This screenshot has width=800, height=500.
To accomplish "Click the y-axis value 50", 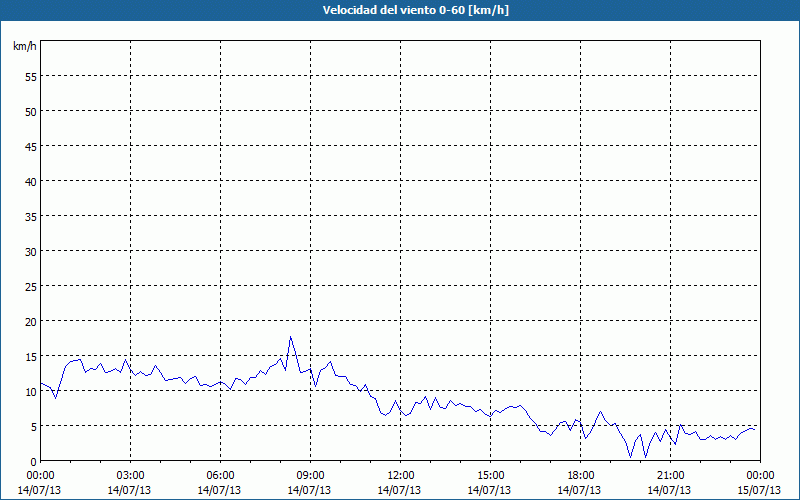I will (31, 112).
